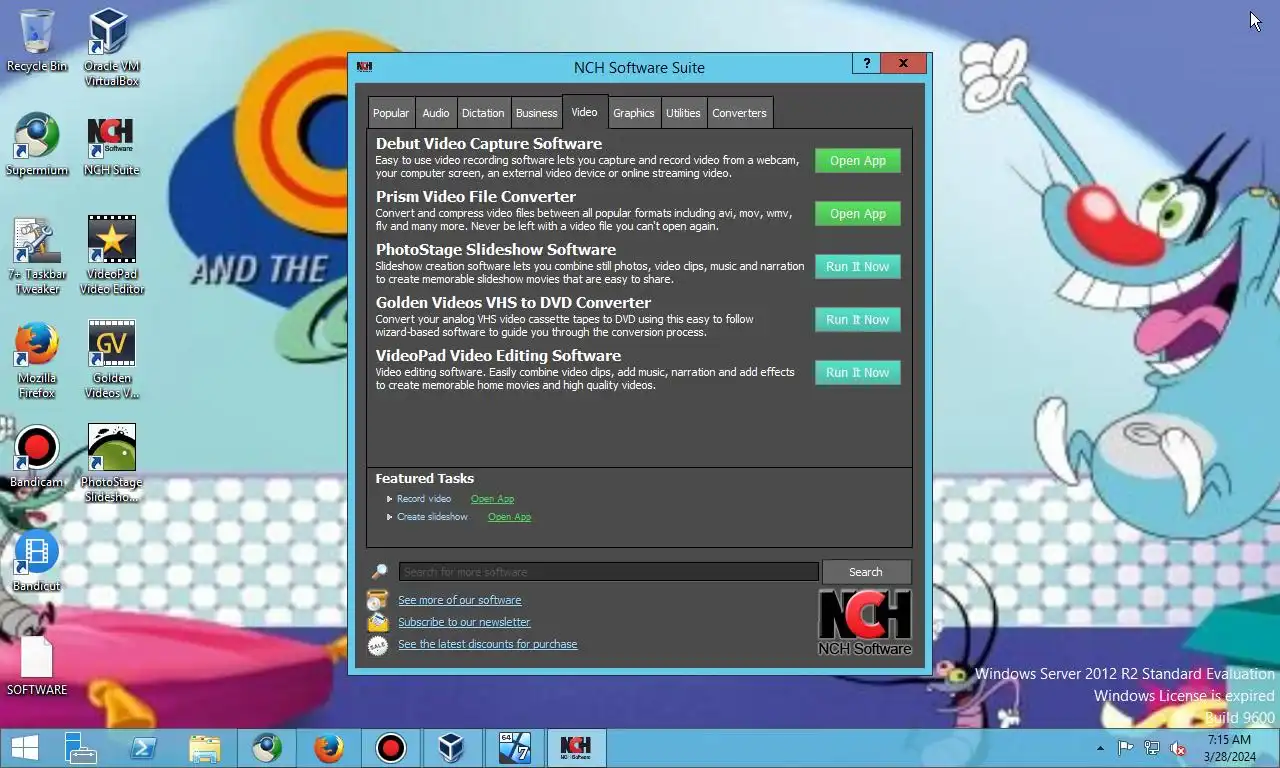Expand the Create slideshow task arrow

point(390,517)
